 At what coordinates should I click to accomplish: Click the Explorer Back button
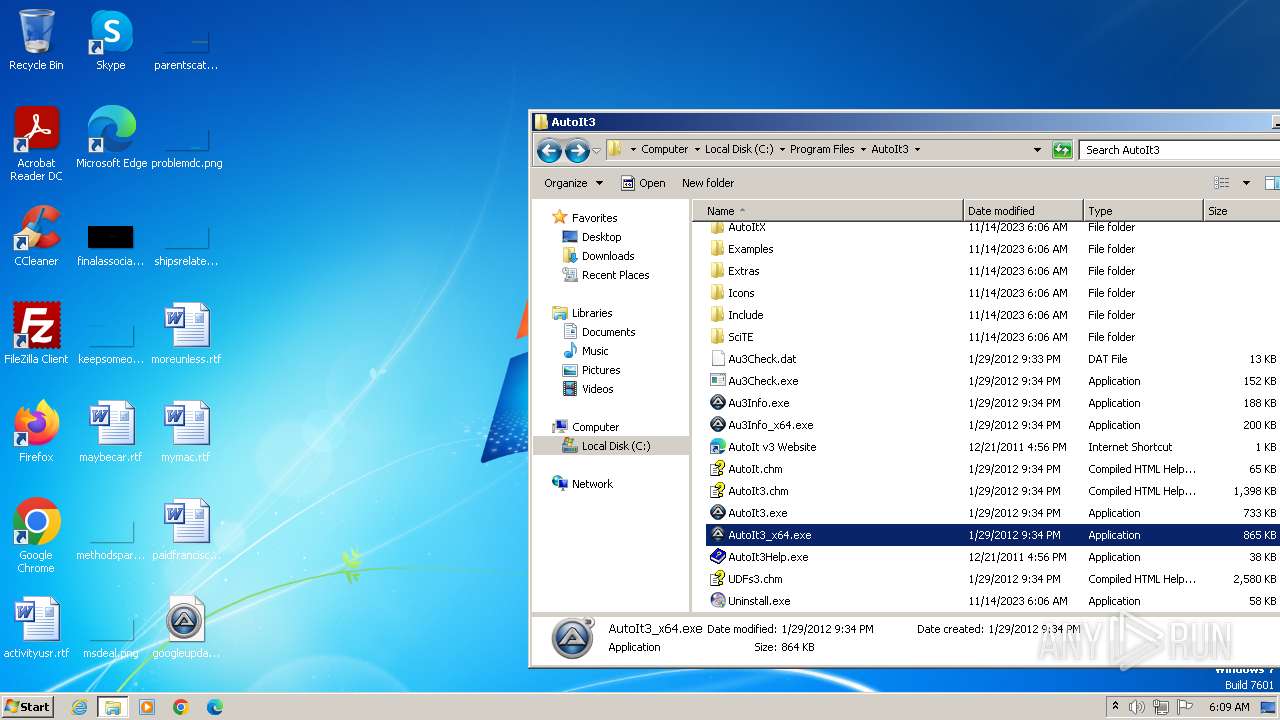tap(549, 150)
